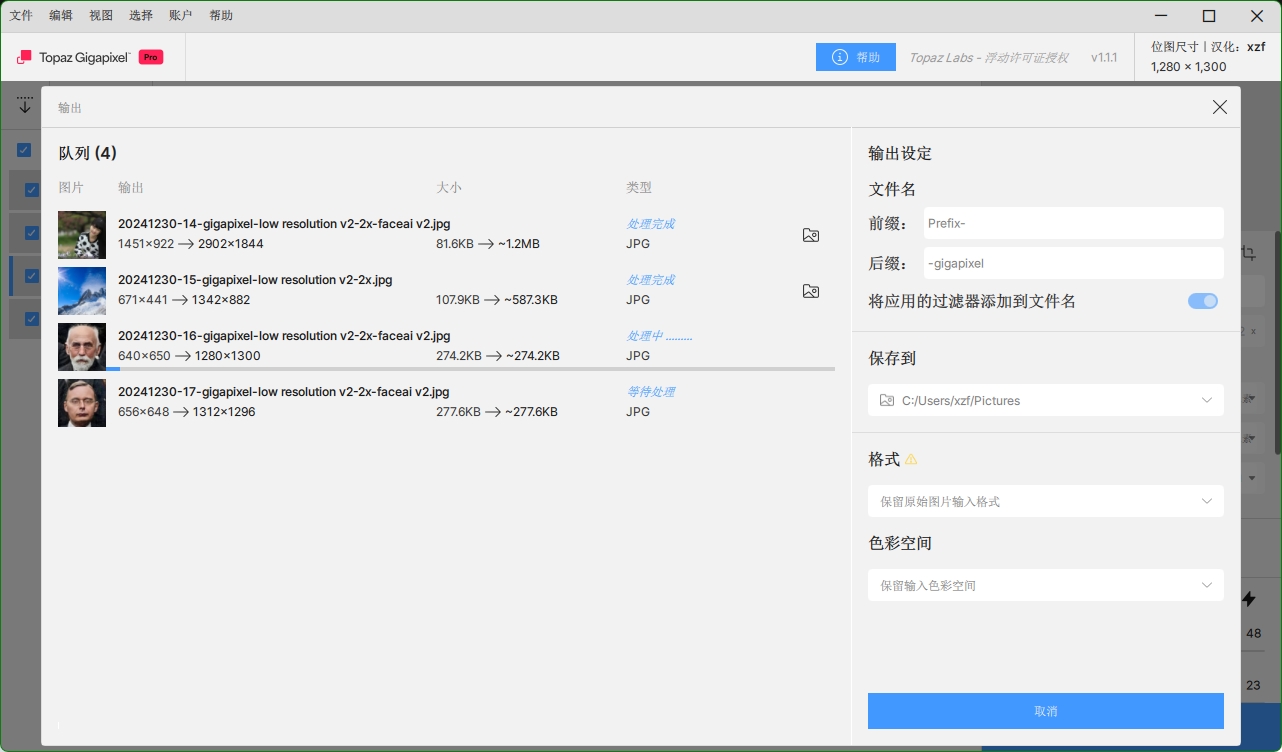Open the 格式 format dropdown

tap(1045, 501)
